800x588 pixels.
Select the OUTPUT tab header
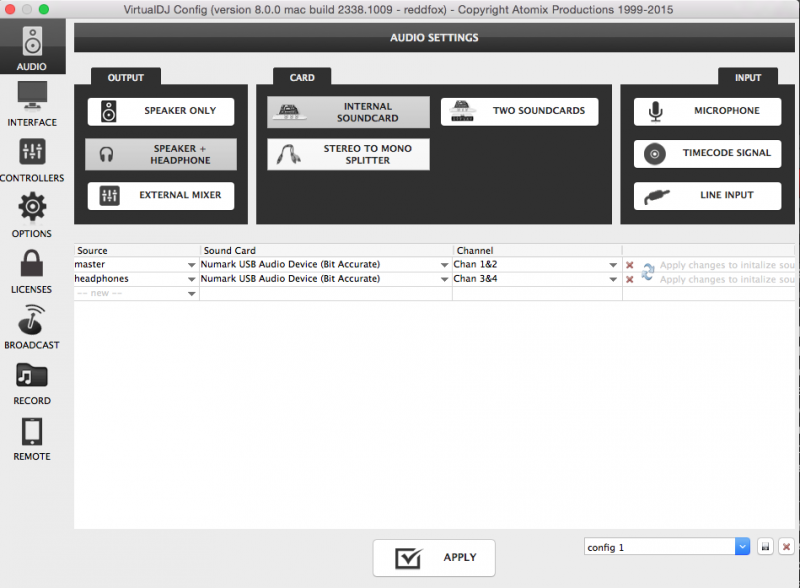pyautogui.click(x=126, y=77)
